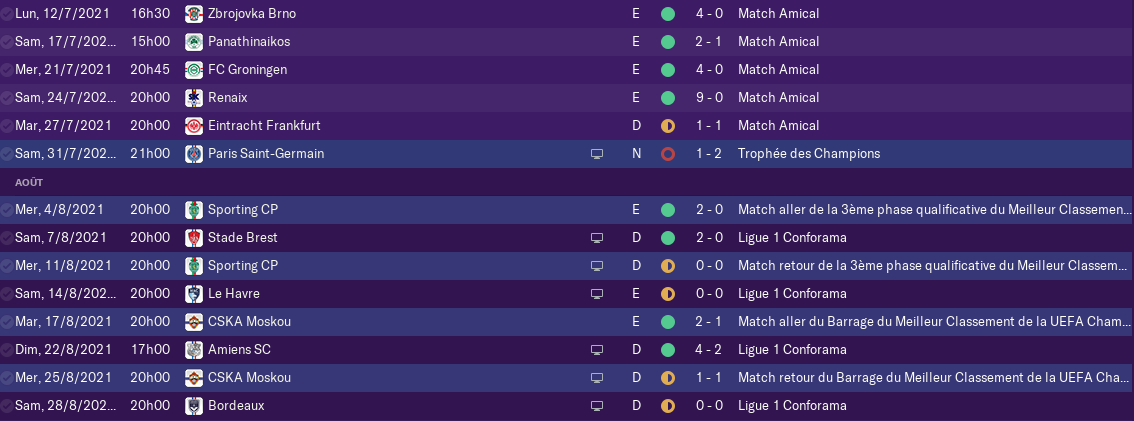Open the CSKA Moskou 2 - 1 score
This screenshot has height=421, width=1134.
(709, 322)
